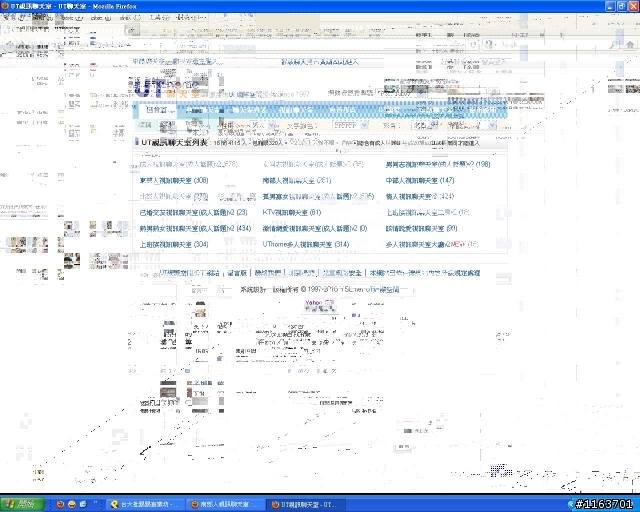Open 男同志視訊聊天室 (198) room
Screen dimensions: 640x512
pos(438,164)
